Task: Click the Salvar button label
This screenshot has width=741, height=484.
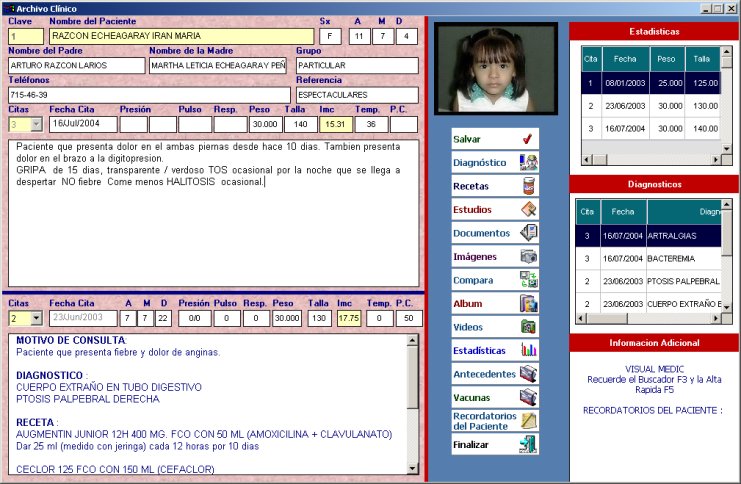Action: click(x=466, y=139)
